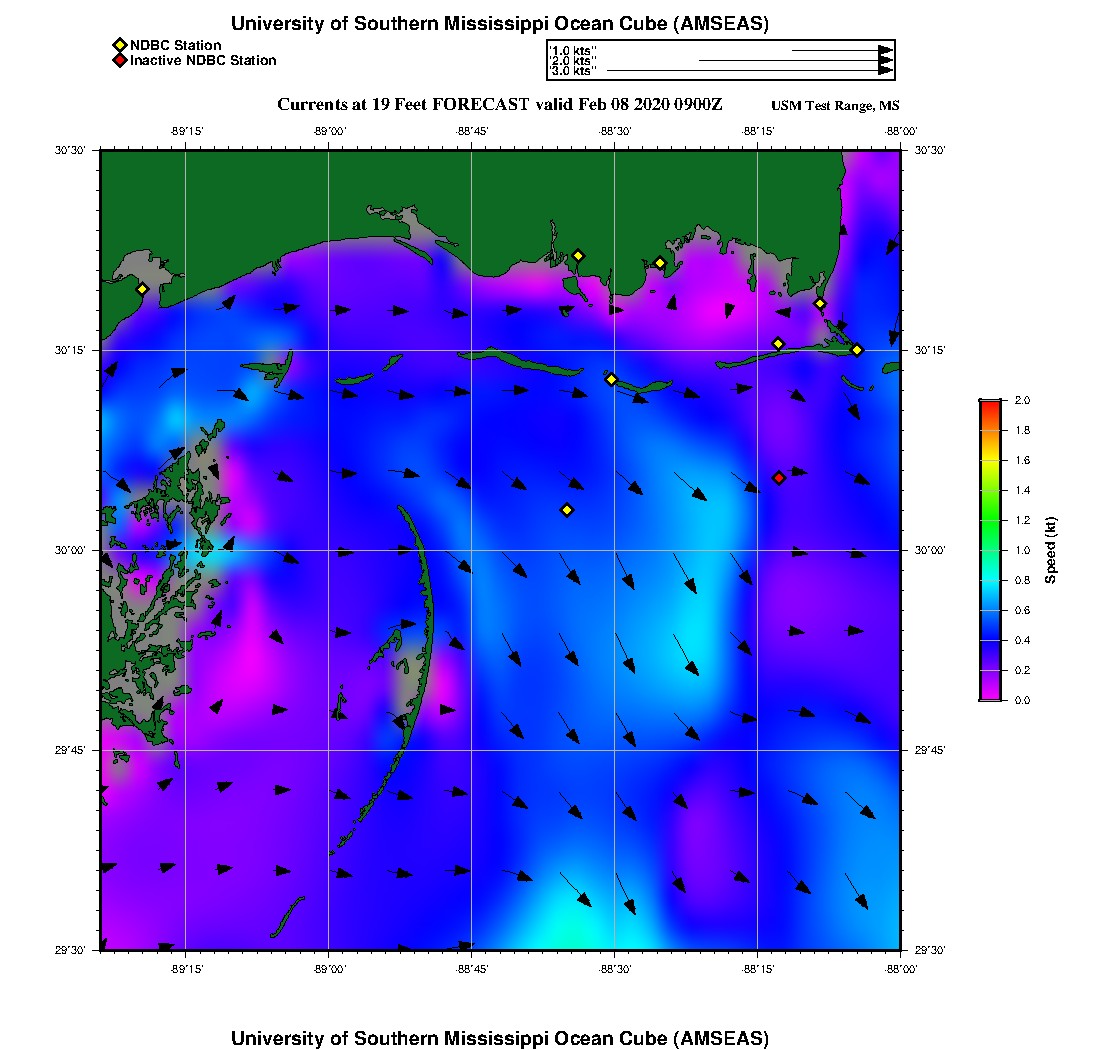
Task: Click the "NDBC Station" legend label
Action: [175, 45]
